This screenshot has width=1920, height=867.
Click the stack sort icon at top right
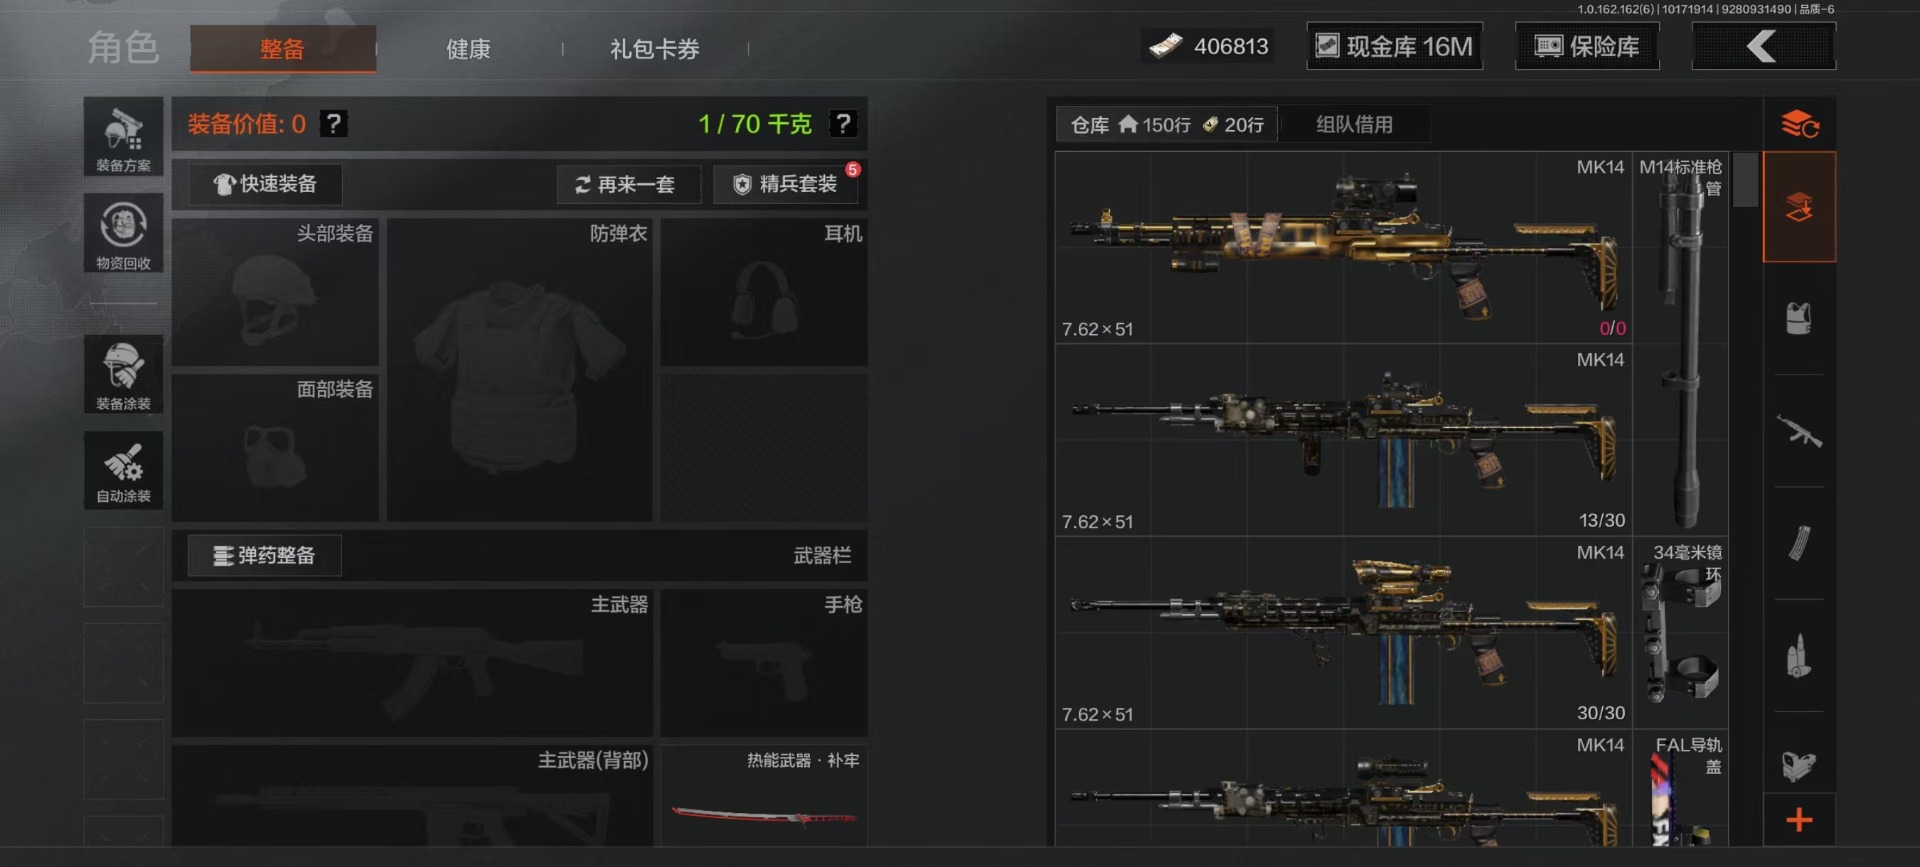pyautogui.click(x=1799, y=124)
